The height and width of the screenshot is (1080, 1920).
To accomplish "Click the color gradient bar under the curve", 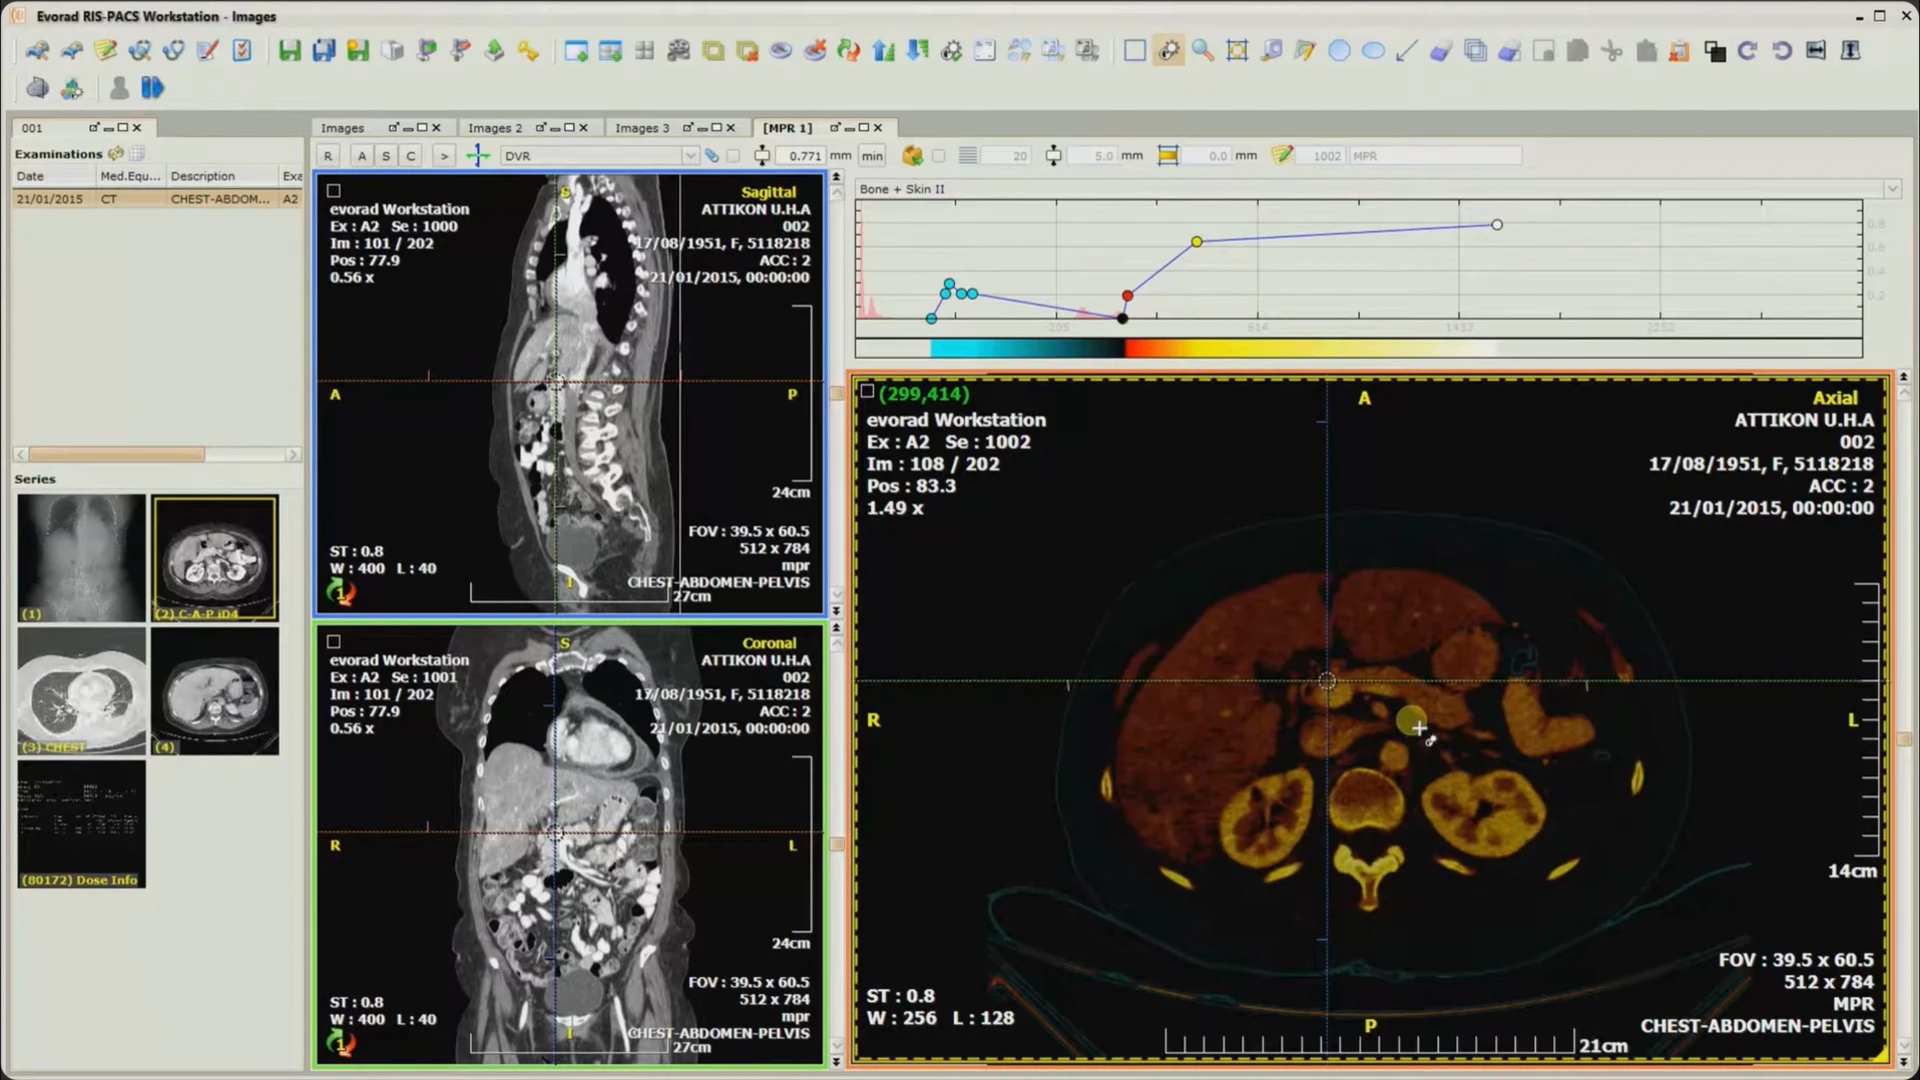I will [x=1358, y=348].
